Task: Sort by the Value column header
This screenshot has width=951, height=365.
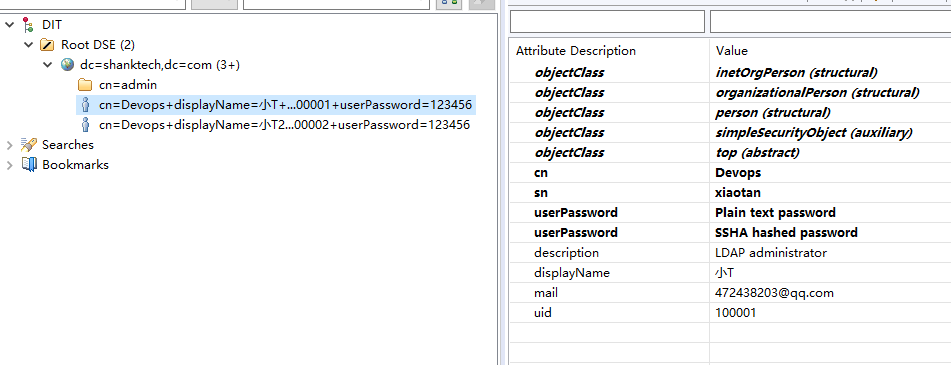Action: tap(731, 51)
